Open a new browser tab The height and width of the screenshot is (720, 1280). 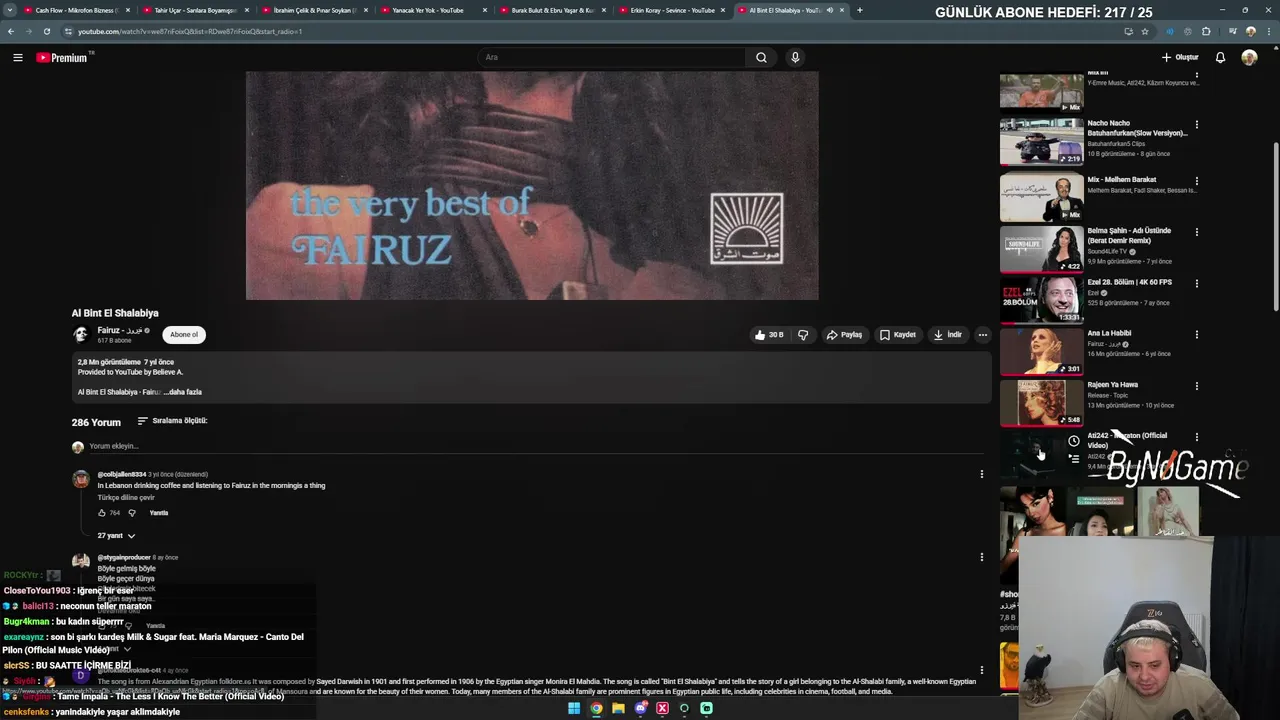pos(860,10)
